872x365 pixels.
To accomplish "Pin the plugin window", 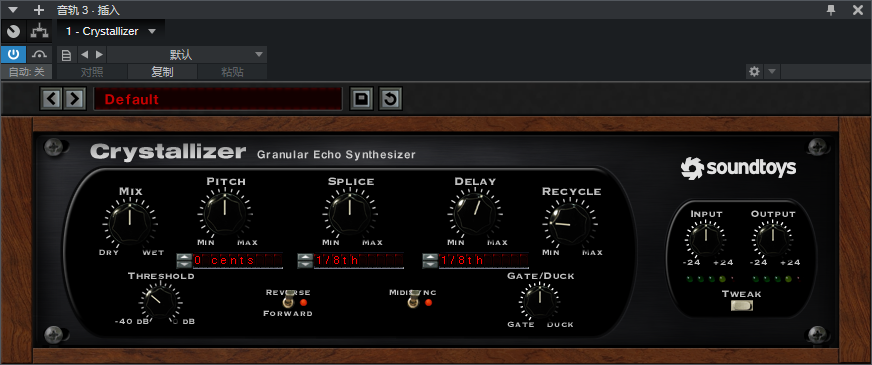I will (x=831, y=9).
